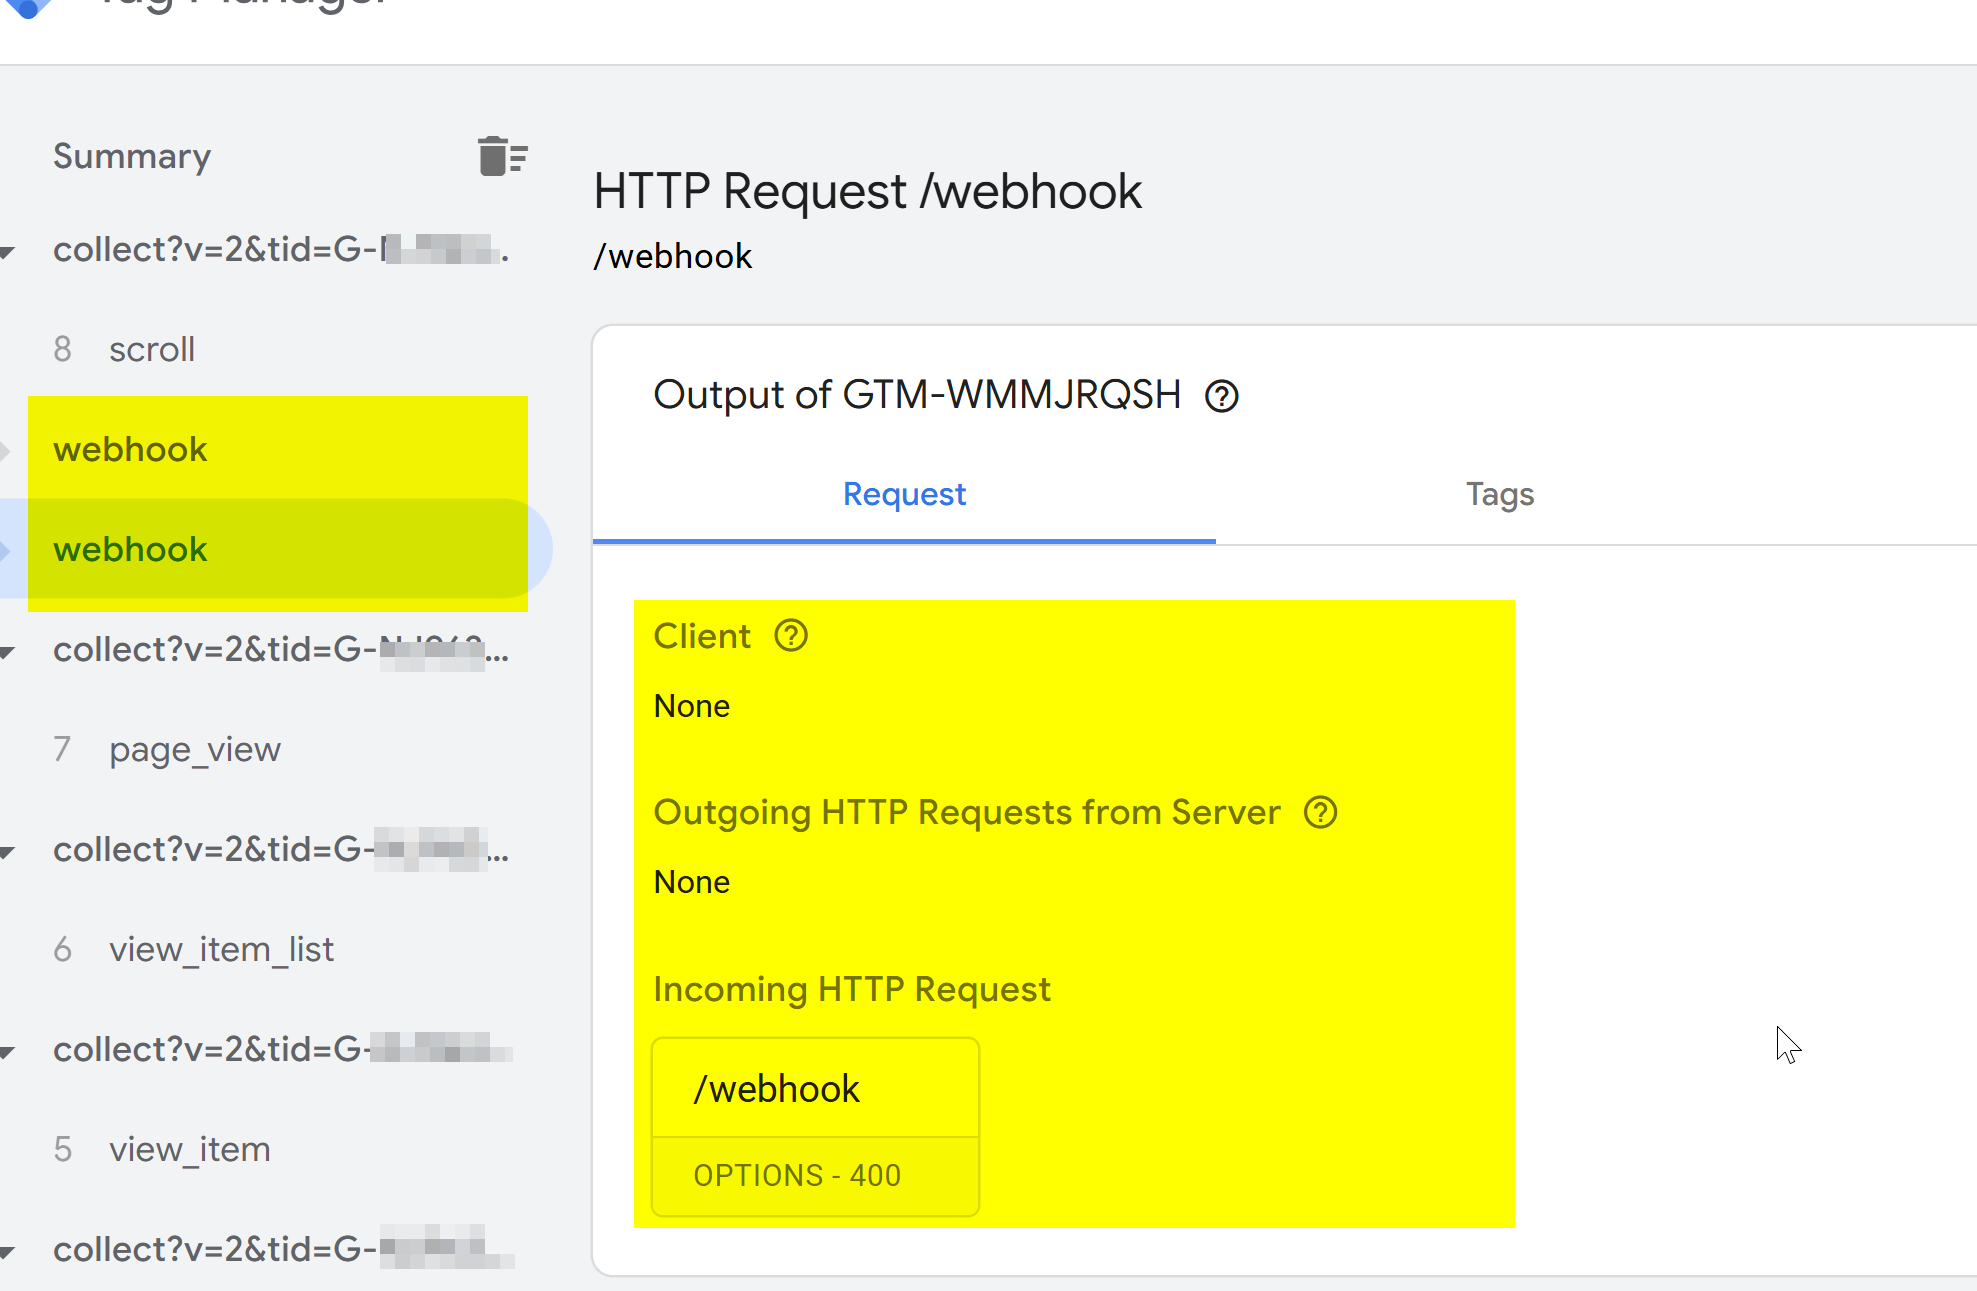Open help icon next to Output of GTM-WMMJRQSH
Screen dimensions: 1977x1291
pos(1221,396)
